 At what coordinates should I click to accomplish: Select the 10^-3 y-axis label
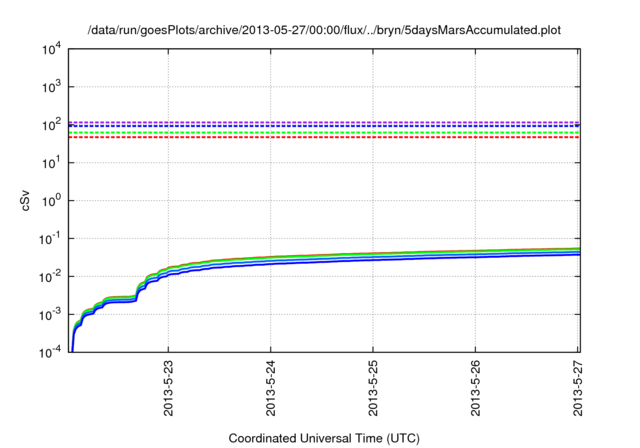(50, 315)
